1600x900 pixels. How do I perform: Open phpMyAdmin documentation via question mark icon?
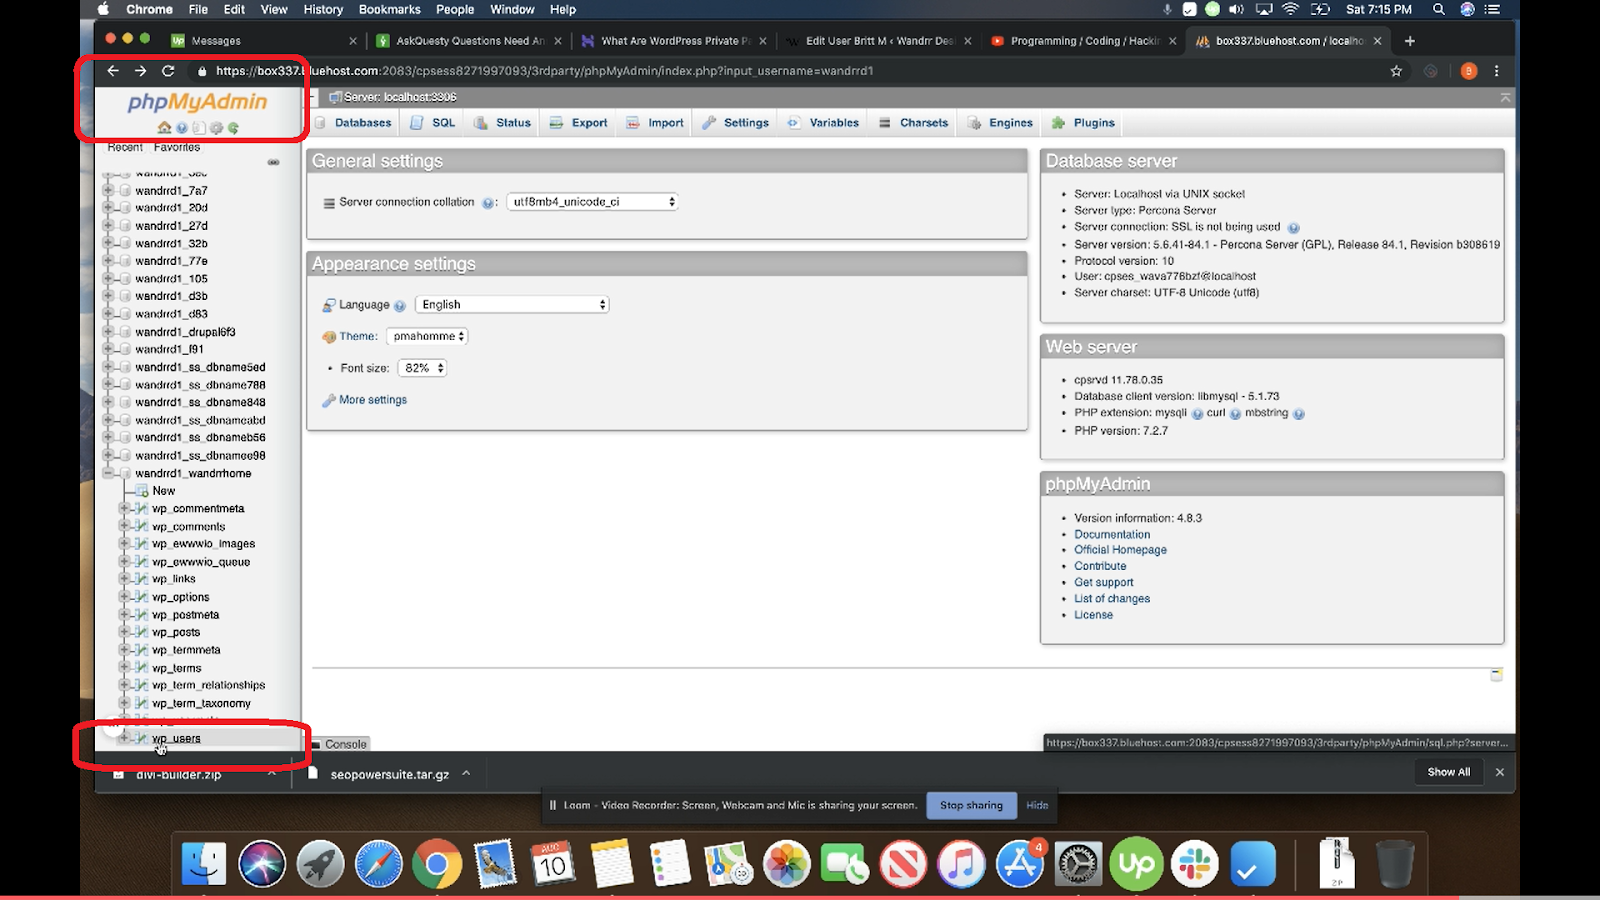pyautogui.click(x=181, y=127)
